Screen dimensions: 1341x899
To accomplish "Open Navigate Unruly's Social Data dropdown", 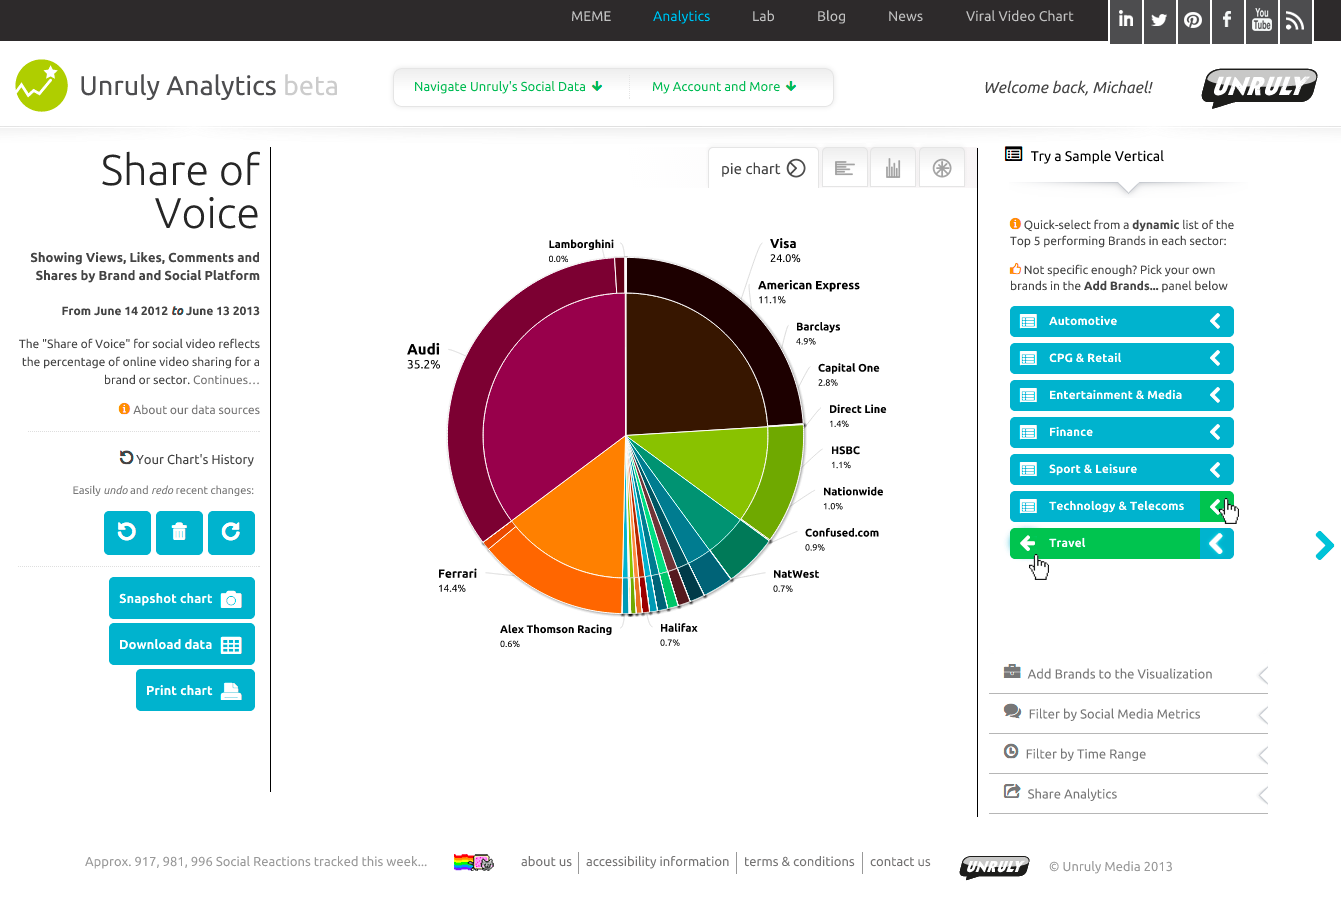I will 508,87.
